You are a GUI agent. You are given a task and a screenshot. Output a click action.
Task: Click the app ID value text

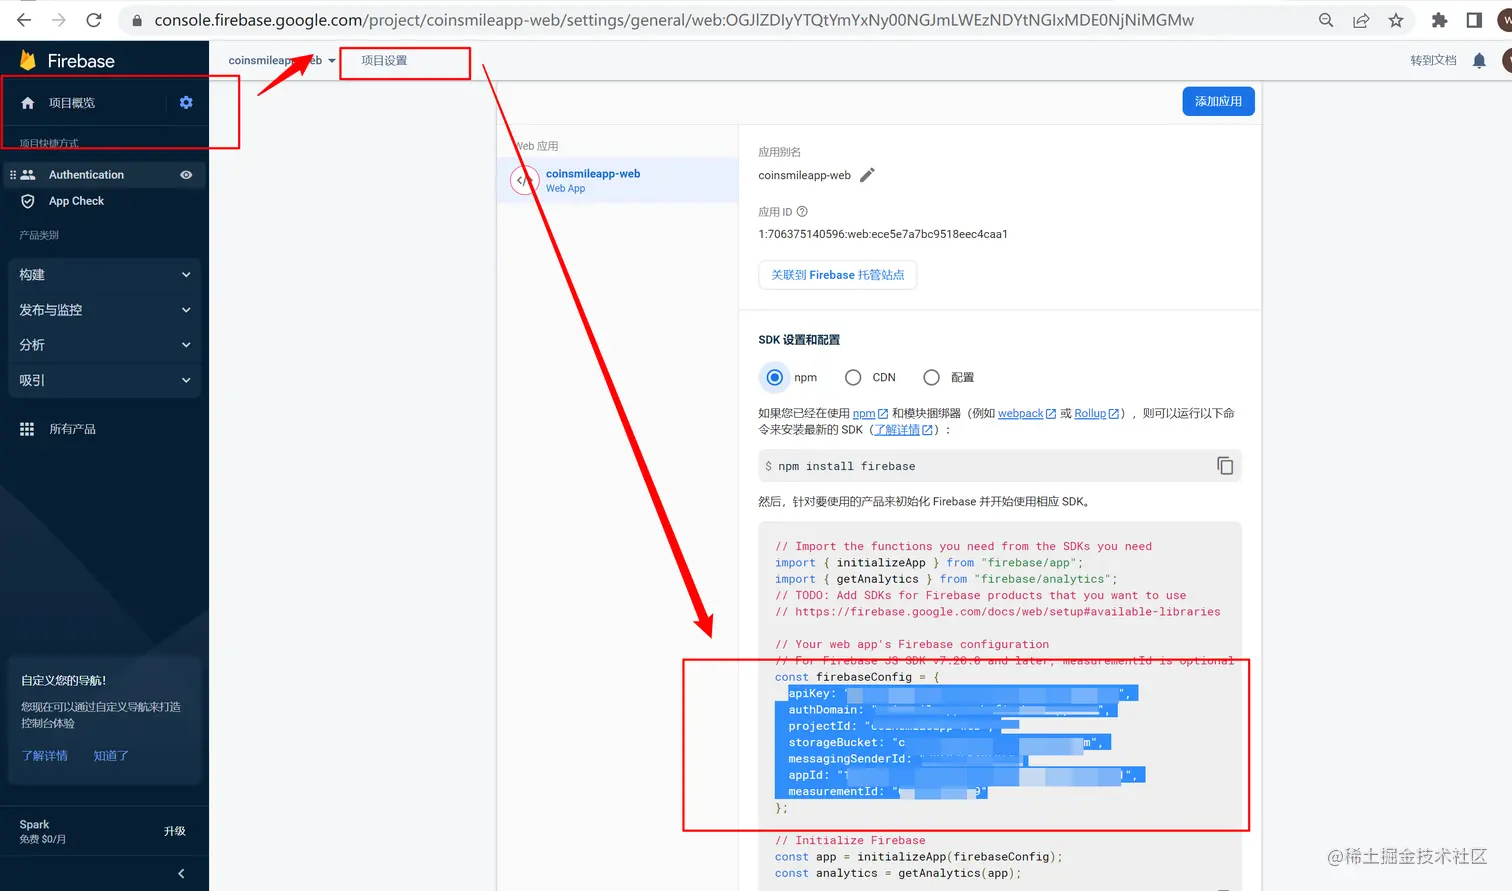[883, 234]
